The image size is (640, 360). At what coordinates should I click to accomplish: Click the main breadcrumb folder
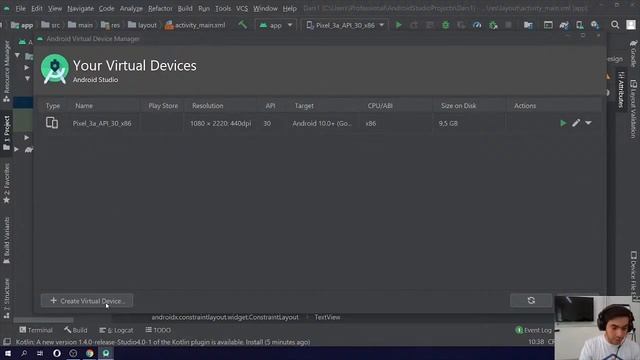[80, 25]
